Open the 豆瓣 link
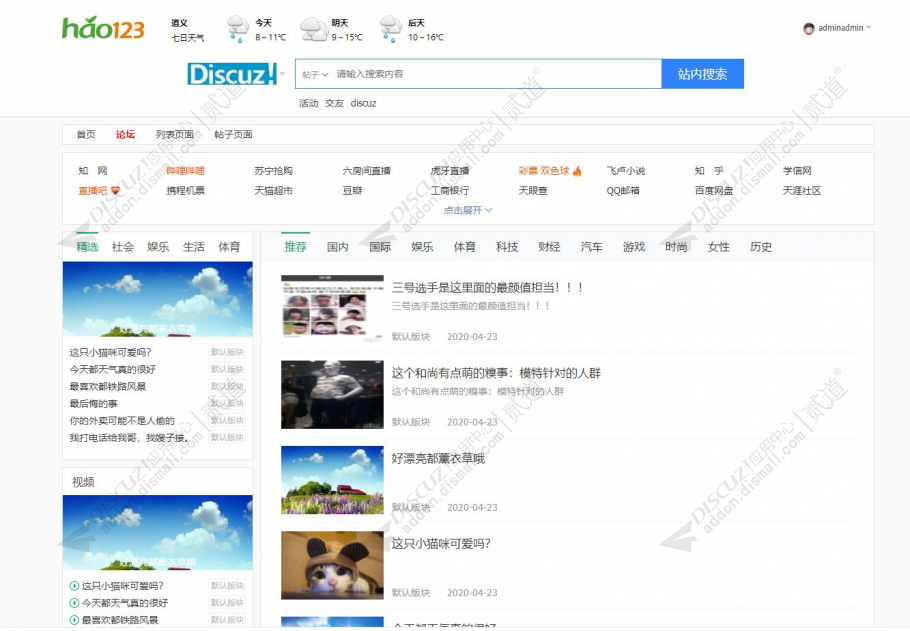Screen dimensions: 910x631 pos(352,190)
